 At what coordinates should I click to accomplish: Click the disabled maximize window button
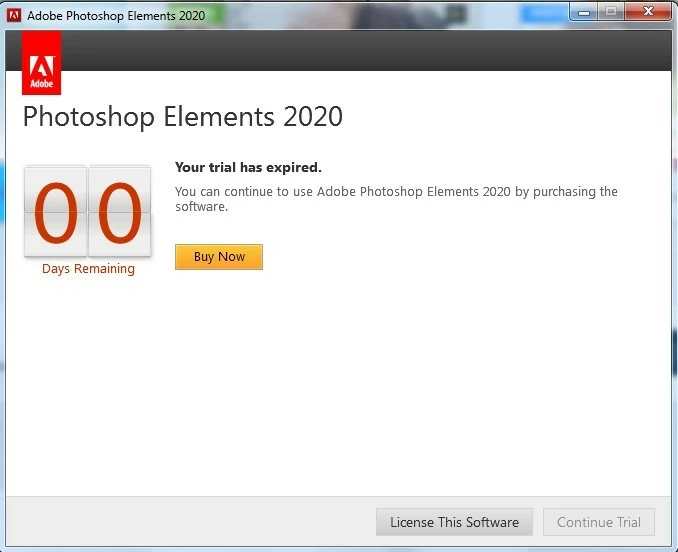(x=611, y=12)
